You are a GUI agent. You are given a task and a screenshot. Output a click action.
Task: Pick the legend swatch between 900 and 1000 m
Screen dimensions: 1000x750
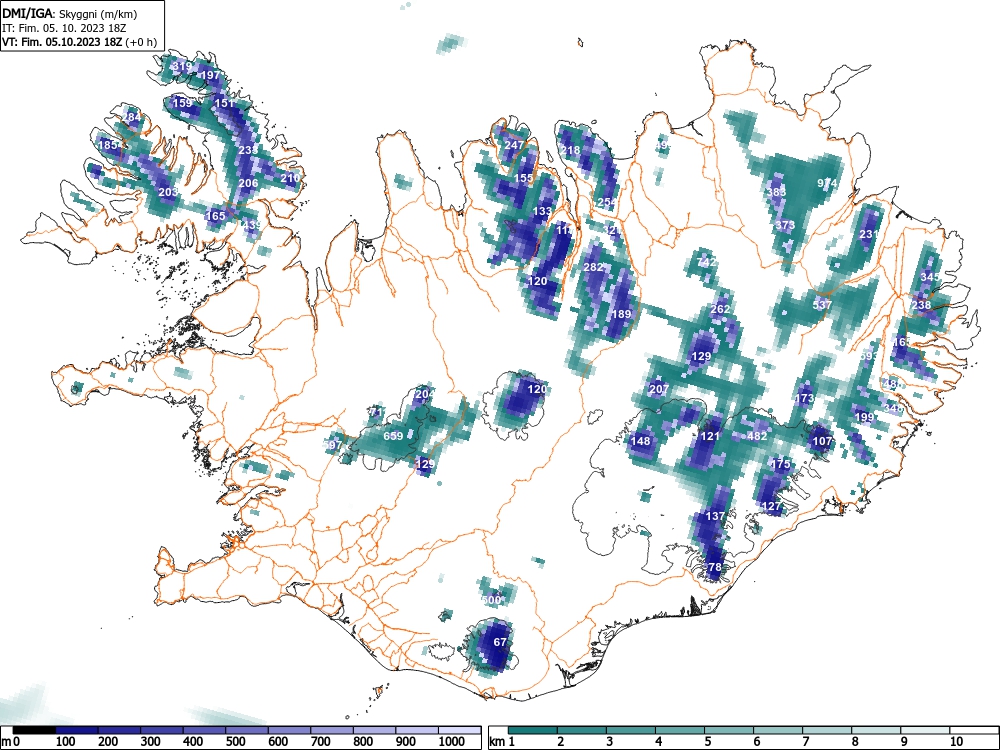[x=417, y=730]
